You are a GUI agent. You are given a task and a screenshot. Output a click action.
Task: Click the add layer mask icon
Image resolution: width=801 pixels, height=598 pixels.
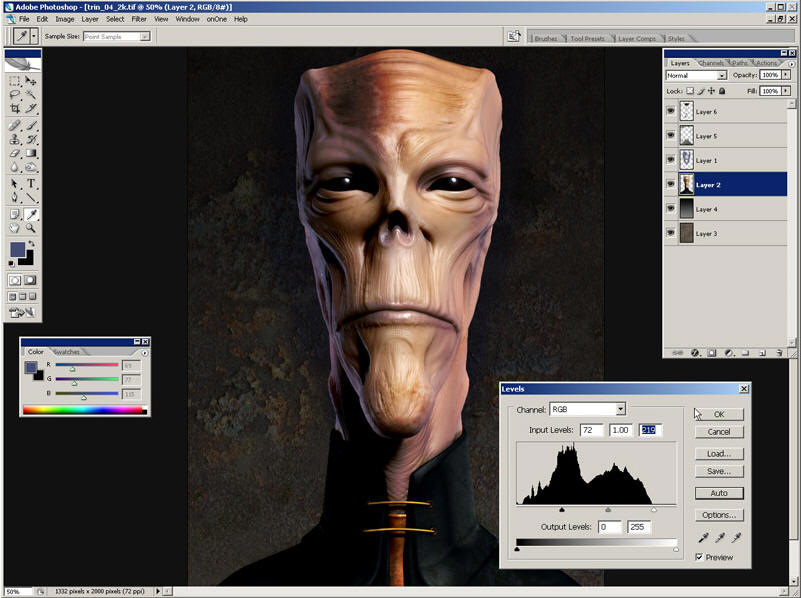pos(712,352)
